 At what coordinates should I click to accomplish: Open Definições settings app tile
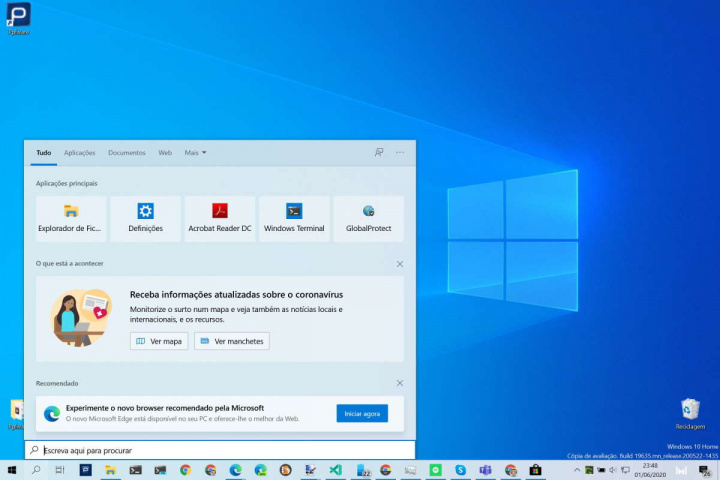(x=145, y=218)
